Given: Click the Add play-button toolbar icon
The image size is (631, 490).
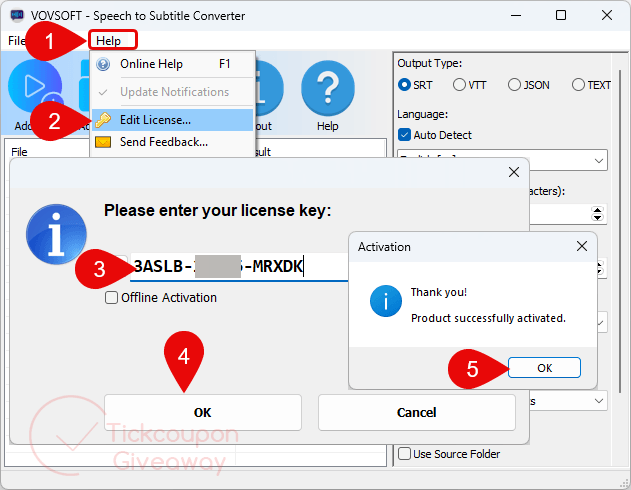Looking at the screenshot, I should coord(35,86).
